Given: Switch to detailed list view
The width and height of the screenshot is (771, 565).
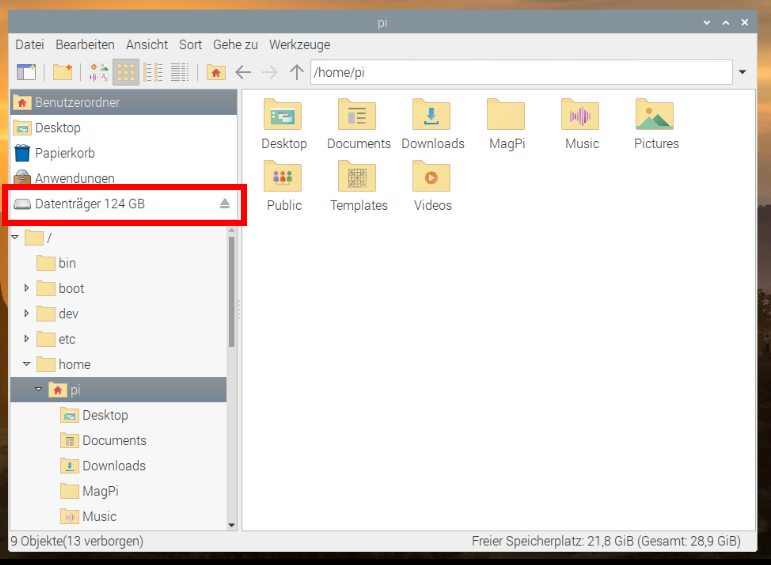Looking at the screenshot, I should (180, 72).
